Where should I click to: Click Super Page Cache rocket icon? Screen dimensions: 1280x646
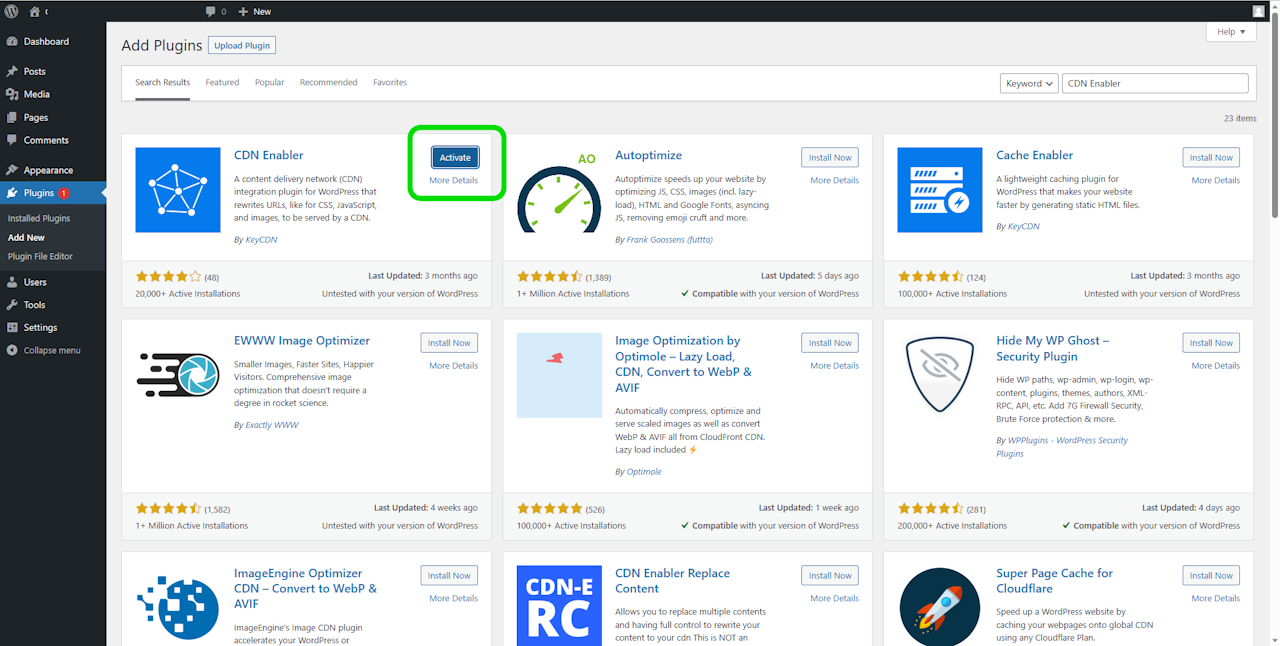pyautogui.click(x=940, y=606)
